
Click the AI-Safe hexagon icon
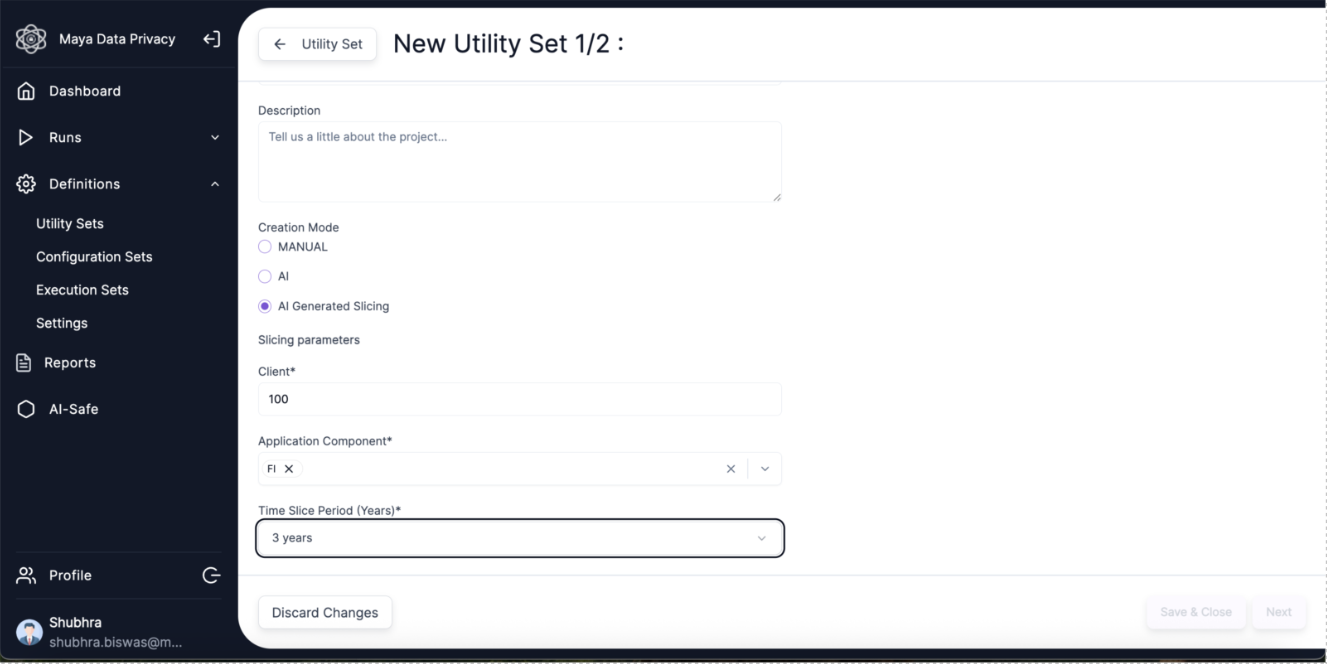point(27,409)
